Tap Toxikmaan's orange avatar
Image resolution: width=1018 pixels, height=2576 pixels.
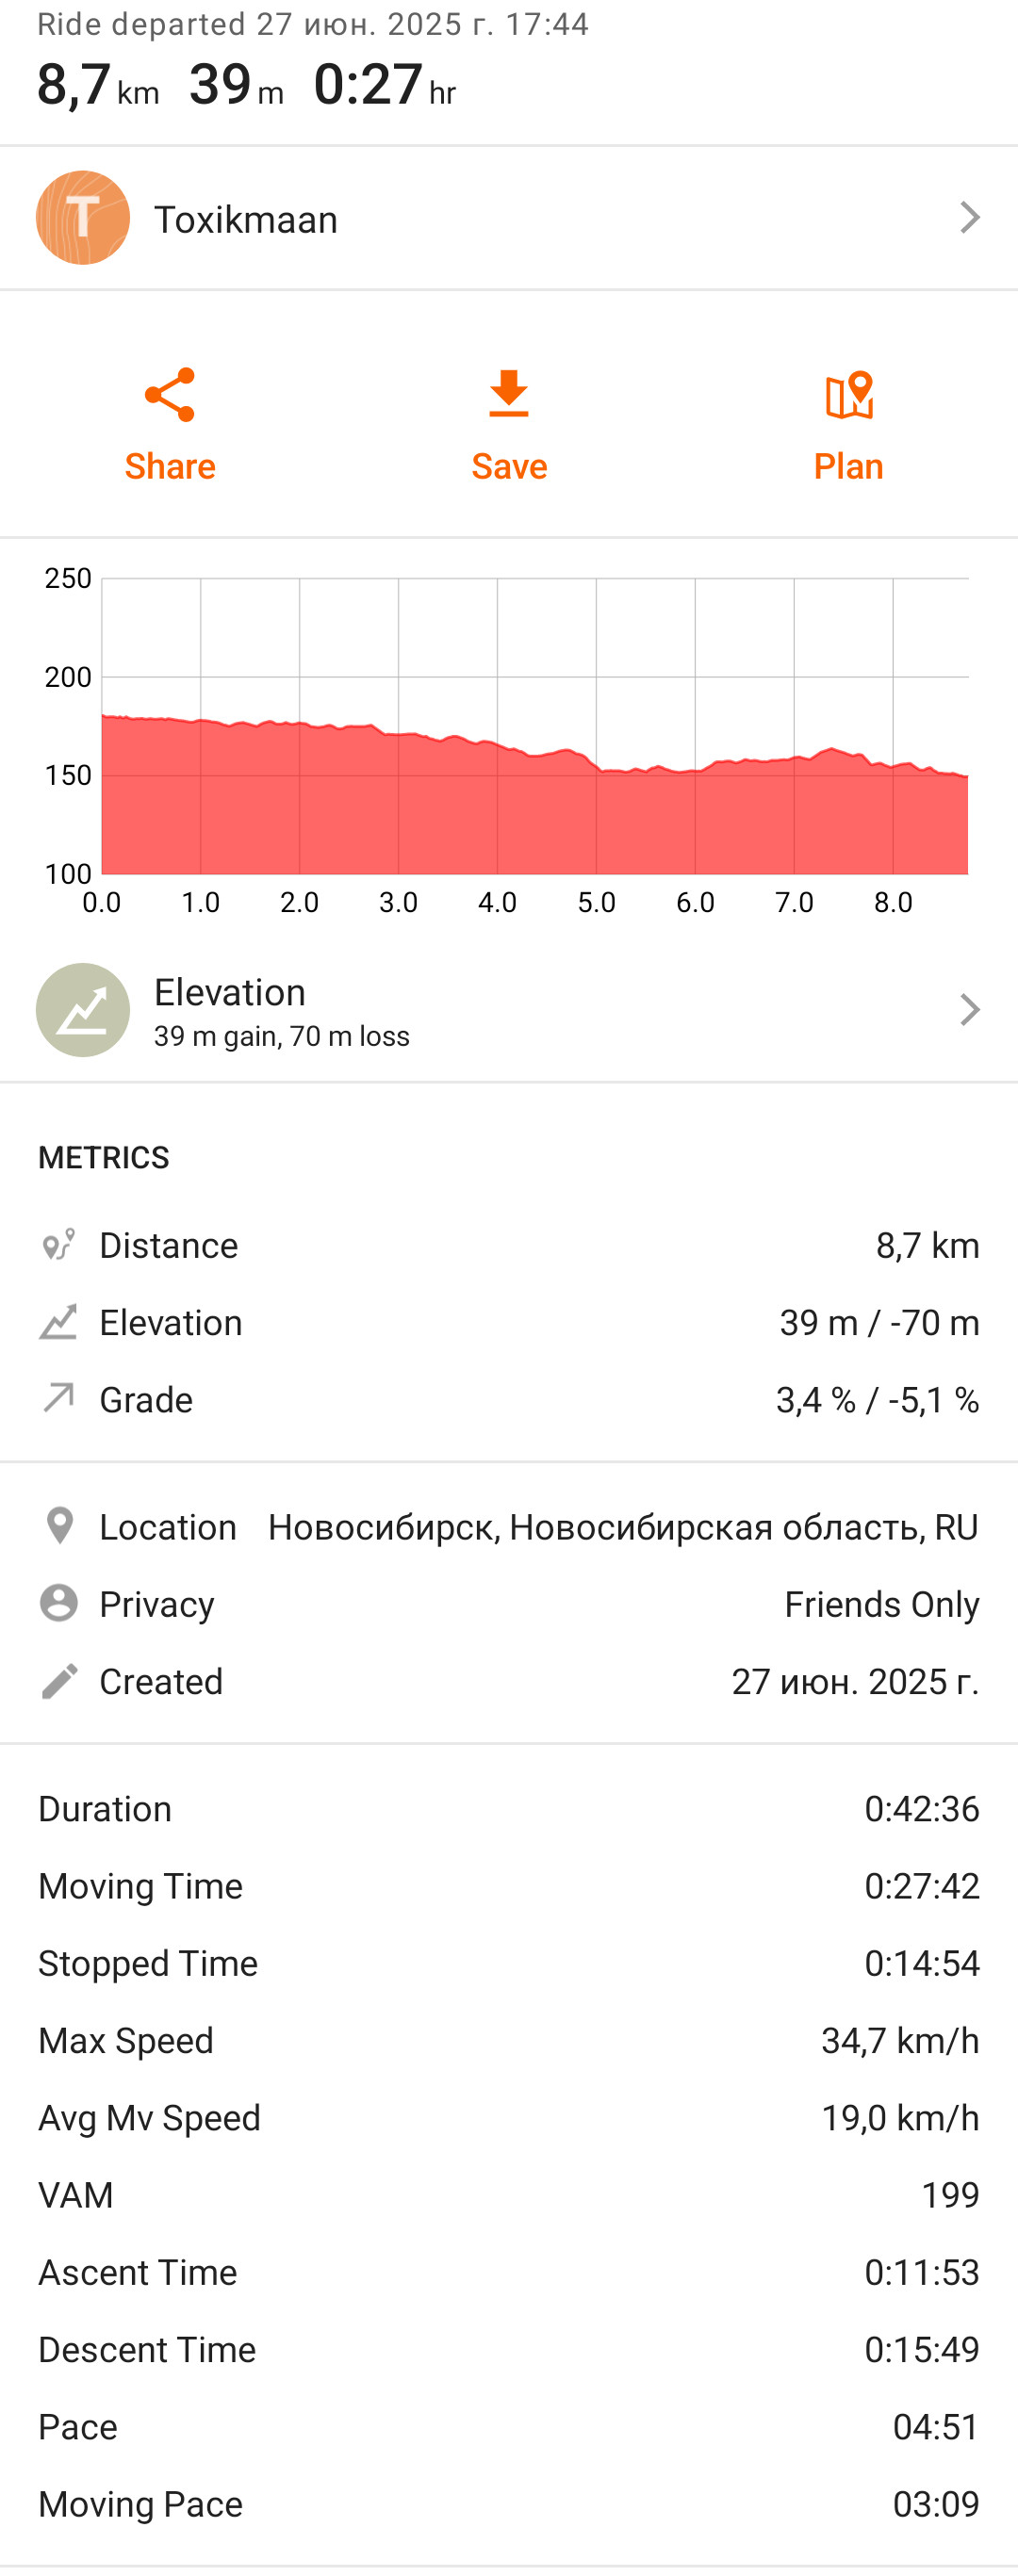pyautogui.click(x=83, y=218)
